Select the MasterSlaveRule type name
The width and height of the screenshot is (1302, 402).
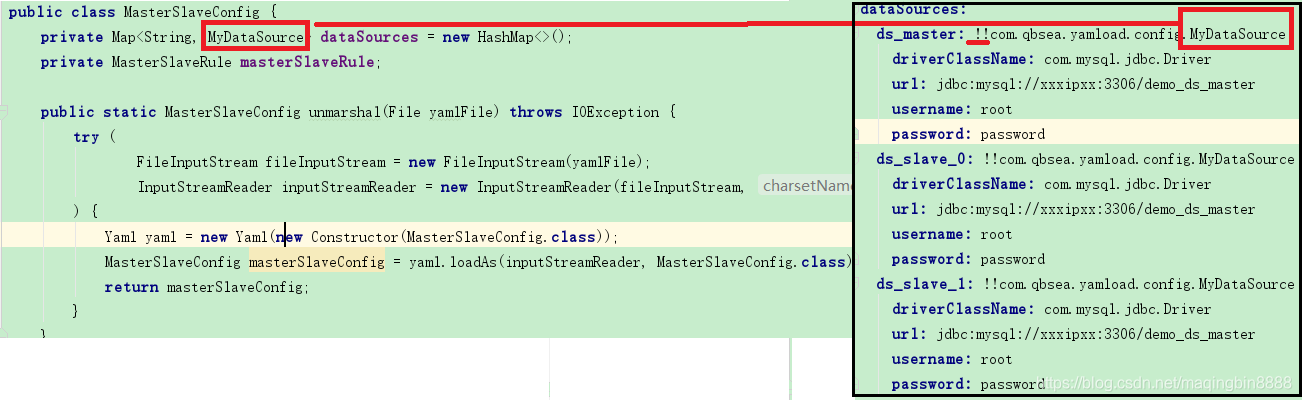[x=170, y=62]
